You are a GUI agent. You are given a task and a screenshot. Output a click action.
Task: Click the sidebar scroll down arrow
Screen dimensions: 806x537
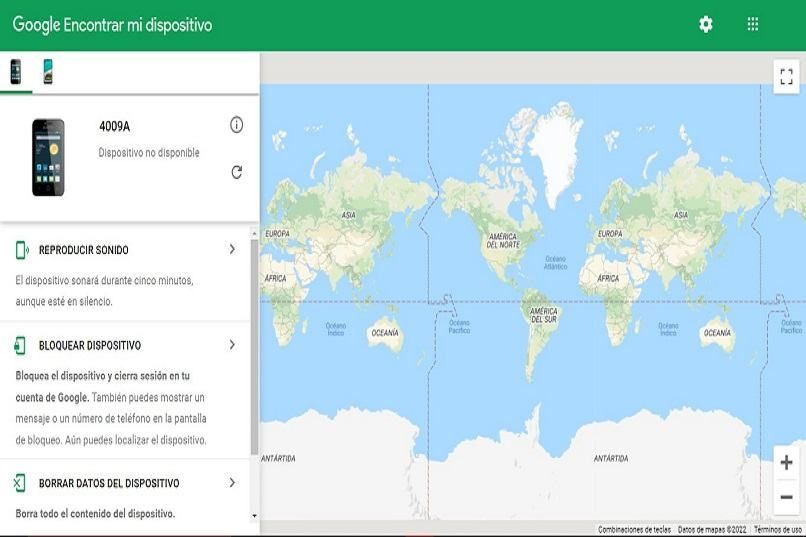coord(254,516)
